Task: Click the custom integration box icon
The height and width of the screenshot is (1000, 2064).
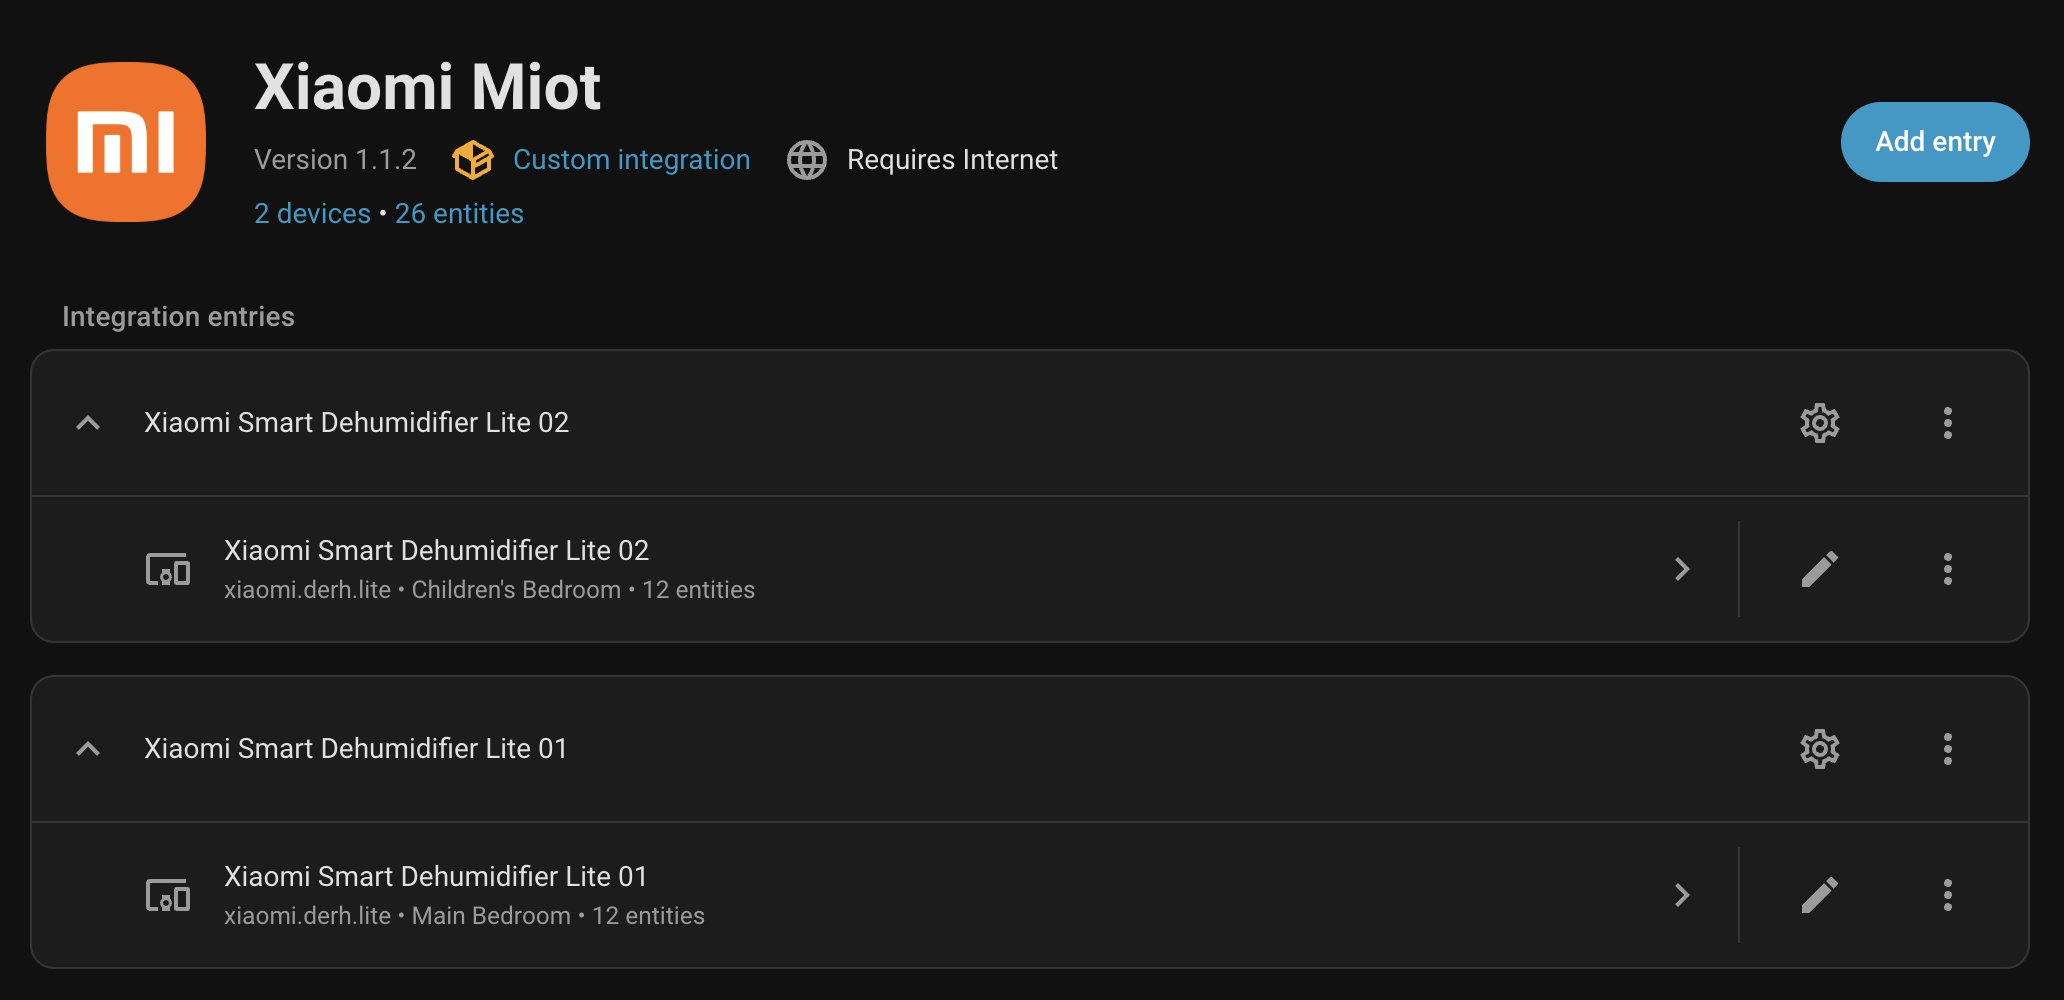Action: pyautogui.click(x=472, y=159)
